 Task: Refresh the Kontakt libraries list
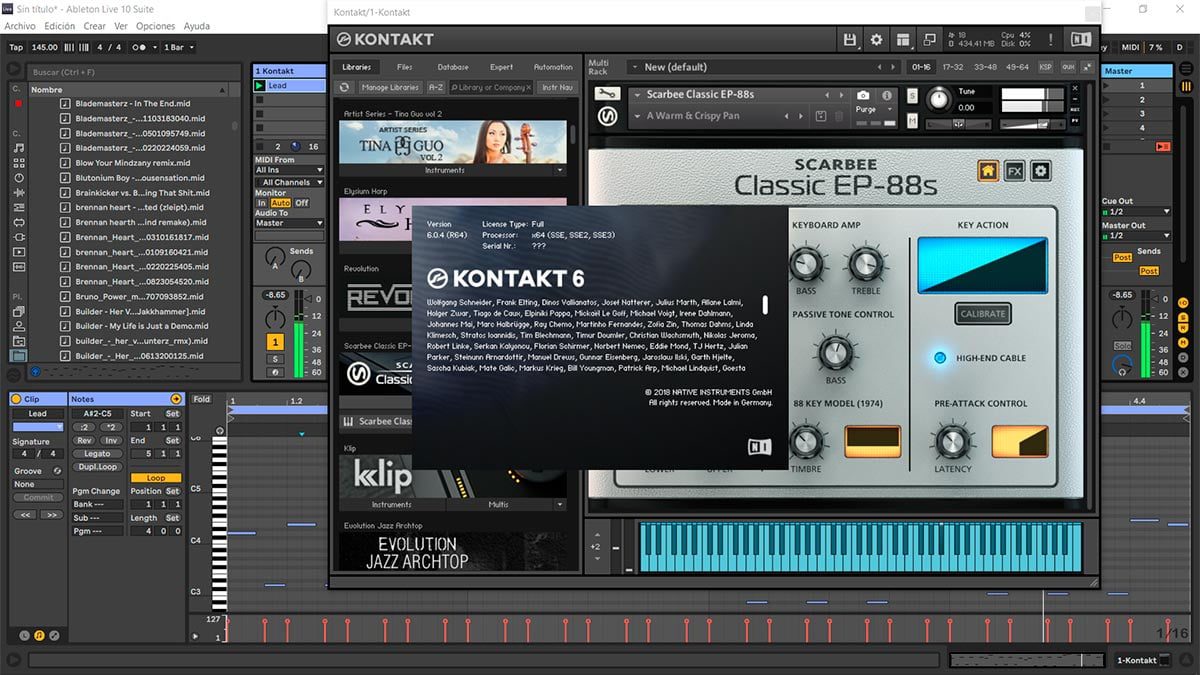[345, 88]
